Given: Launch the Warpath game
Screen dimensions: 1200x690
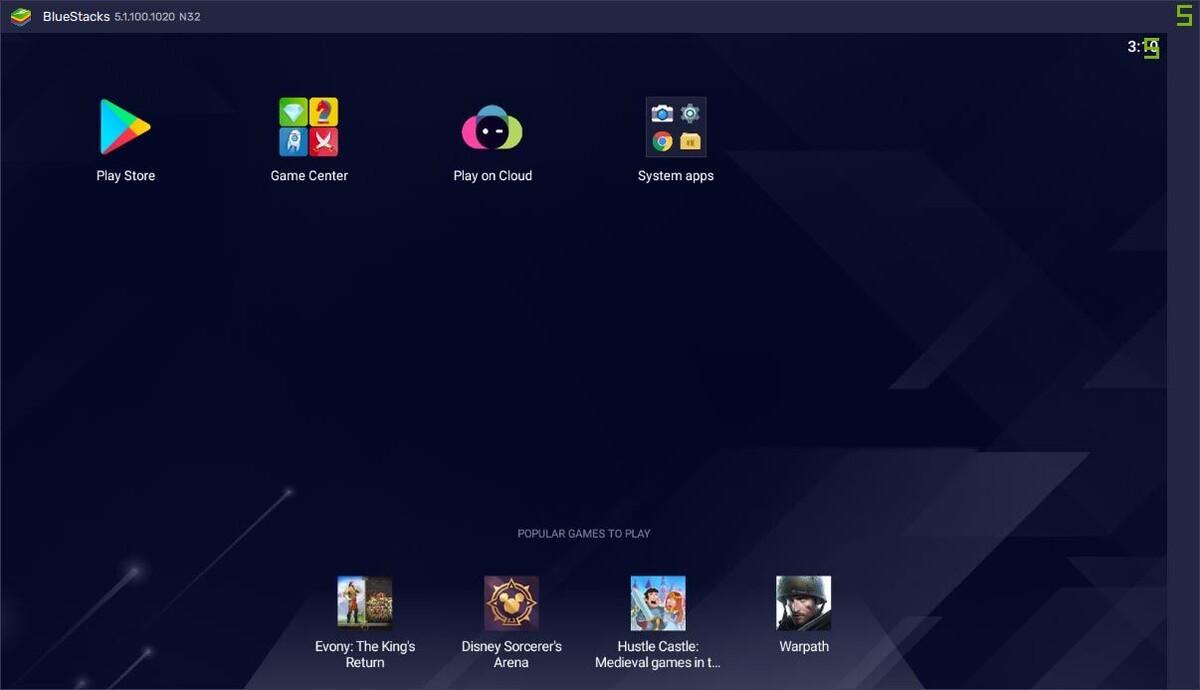Looking at the screenshot, I should (x=804, y=603).
